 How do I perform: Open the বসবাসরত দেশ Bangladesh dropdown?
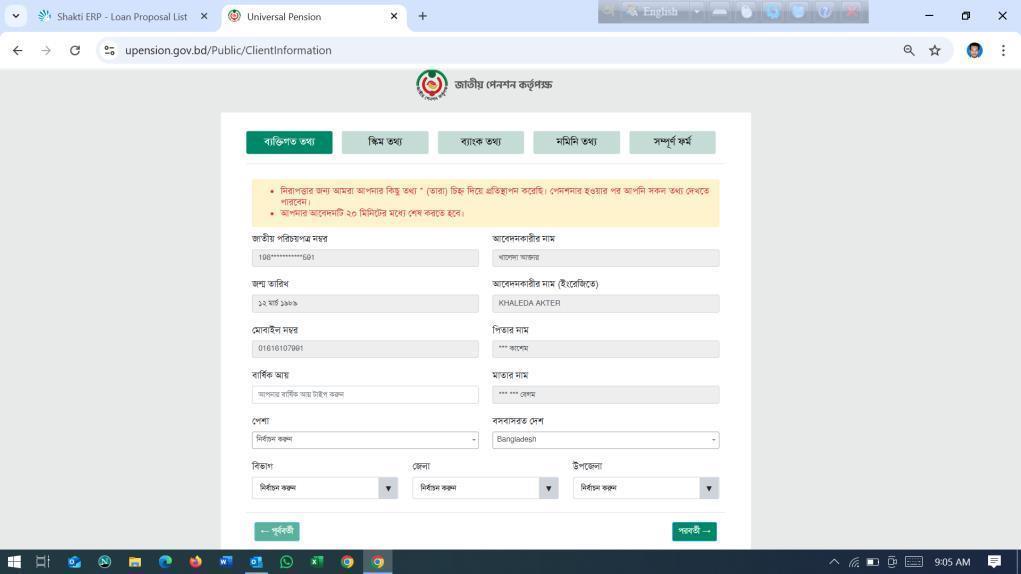tap(605, 440)
